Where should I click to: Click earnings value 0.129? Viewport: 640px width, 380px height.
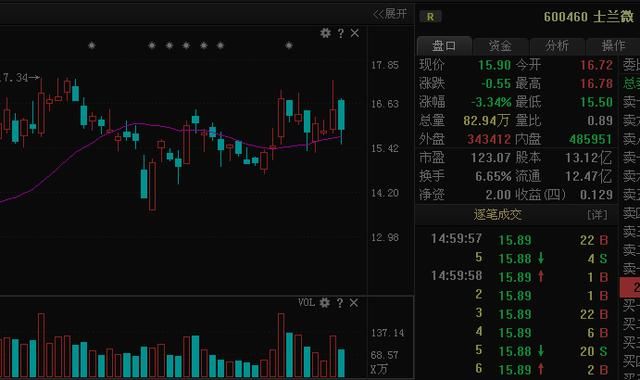tap(596, 195)
